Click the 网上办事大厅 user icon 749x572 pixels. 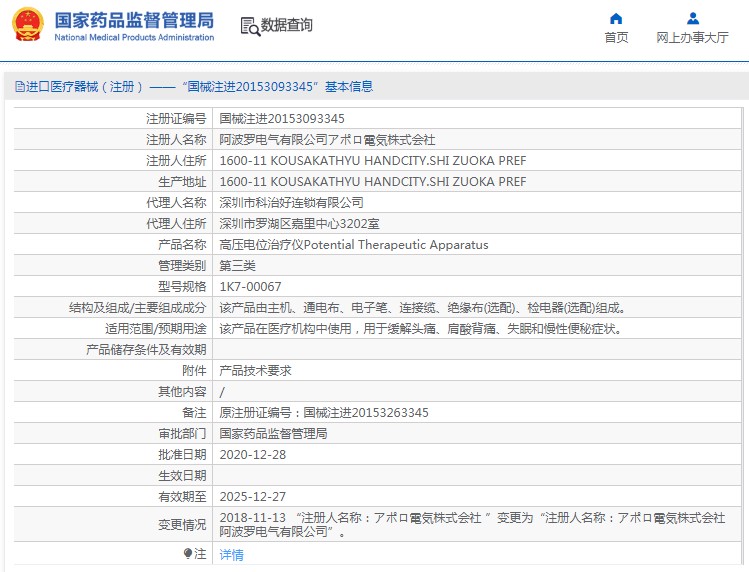tap(693, 19)
